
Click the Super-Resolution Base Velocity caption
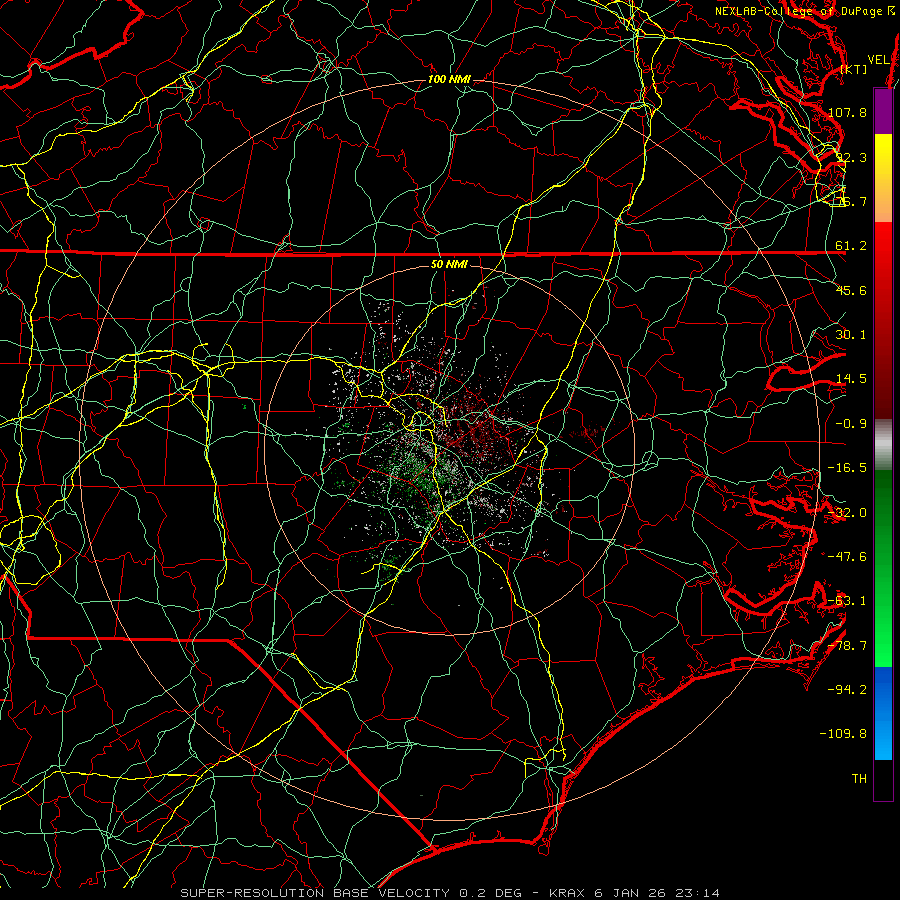(x=450, y=893)
